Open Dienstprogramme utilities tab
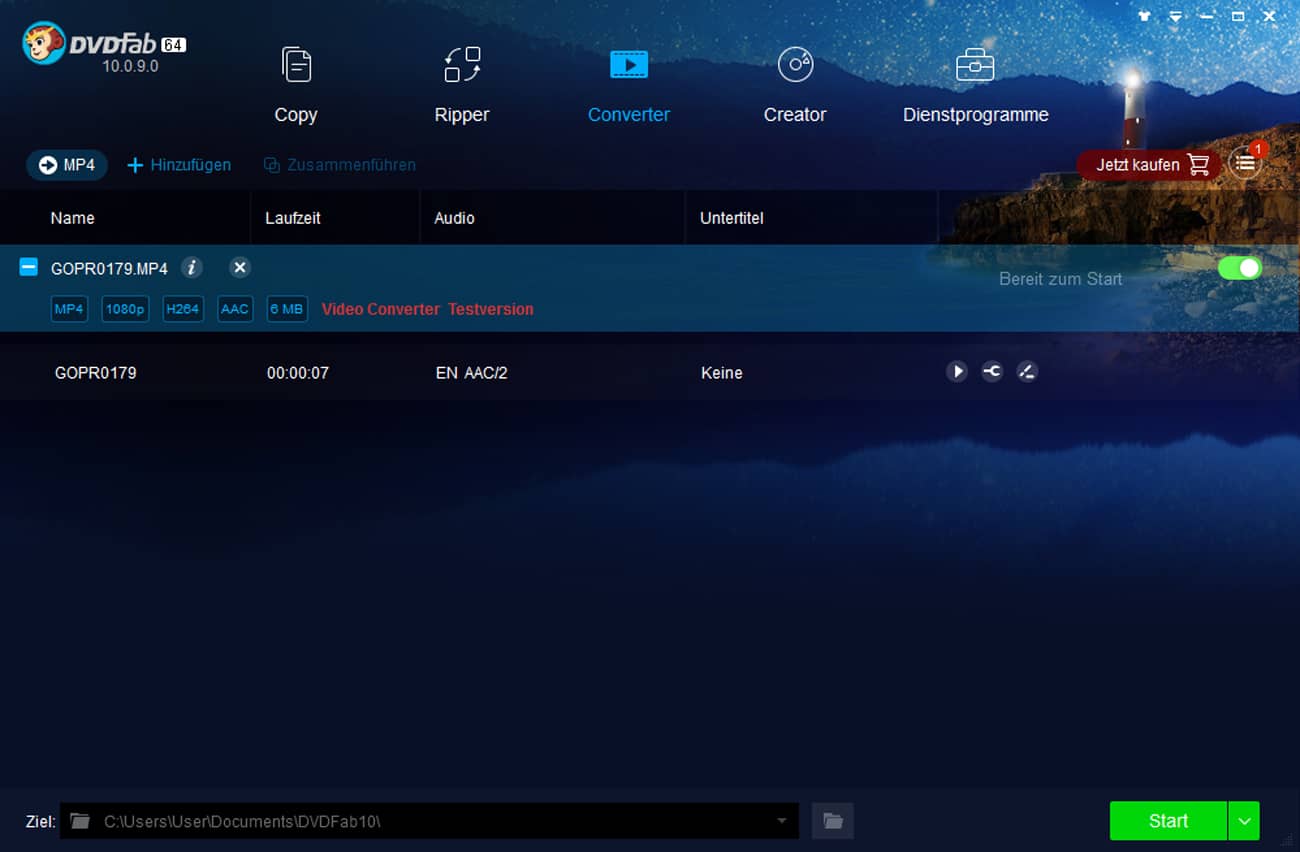 point(975,85)
